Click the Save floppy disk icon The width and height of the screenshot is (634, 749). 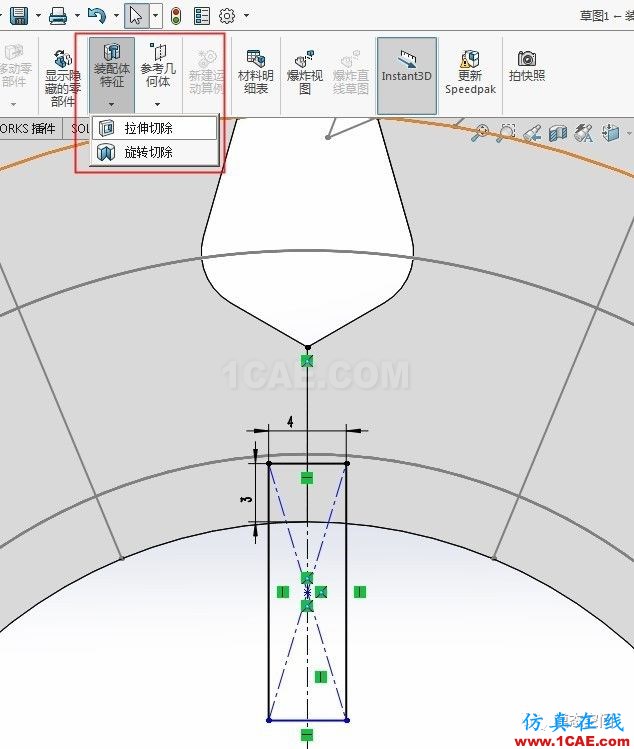[20, 15]
